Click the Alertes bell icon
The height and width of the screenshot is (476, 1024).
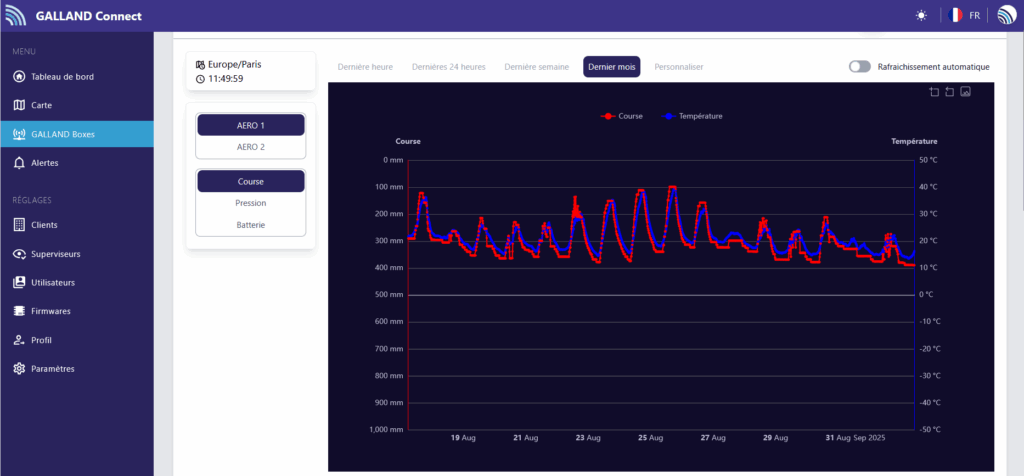pyautogui.click(x=19, y=163)
